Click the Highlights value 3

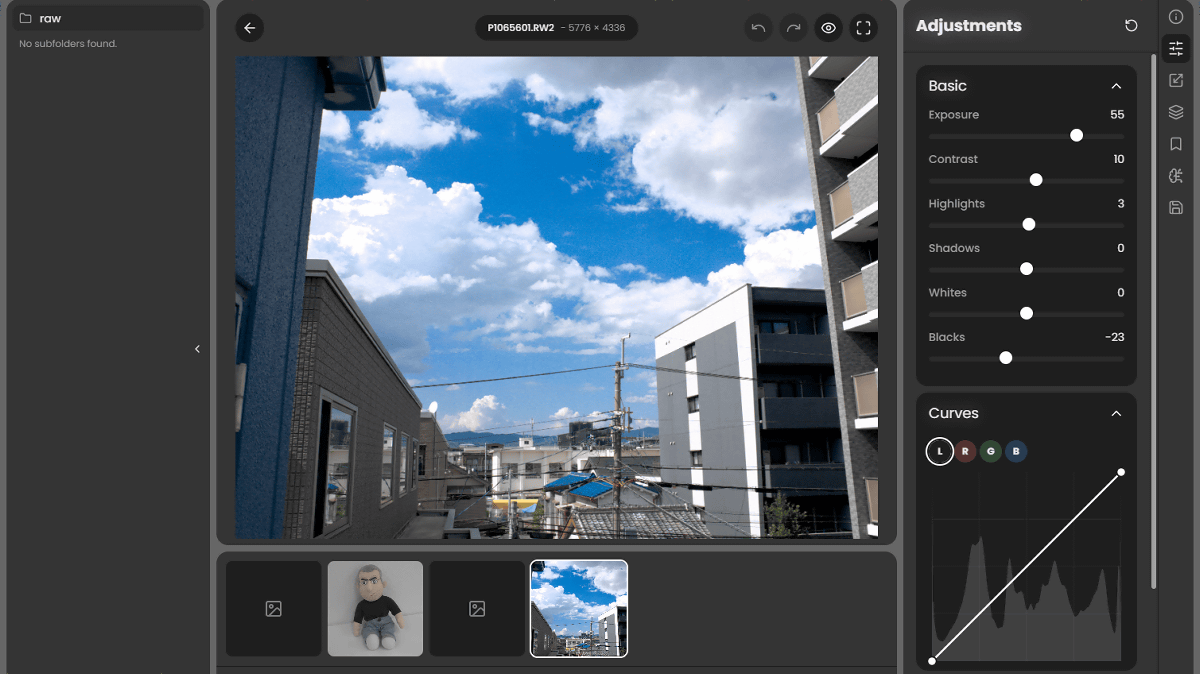(x=1121, y=204)
